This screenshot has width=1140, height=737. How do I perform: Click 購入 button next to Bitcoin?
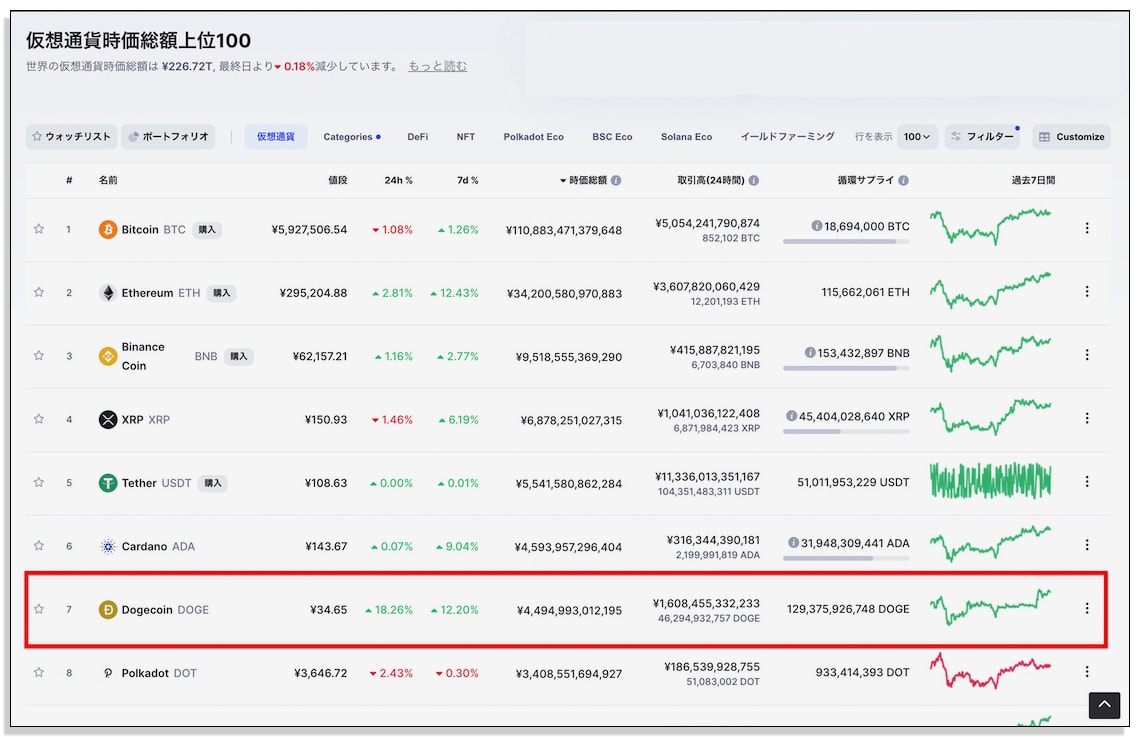pos(207,230)
